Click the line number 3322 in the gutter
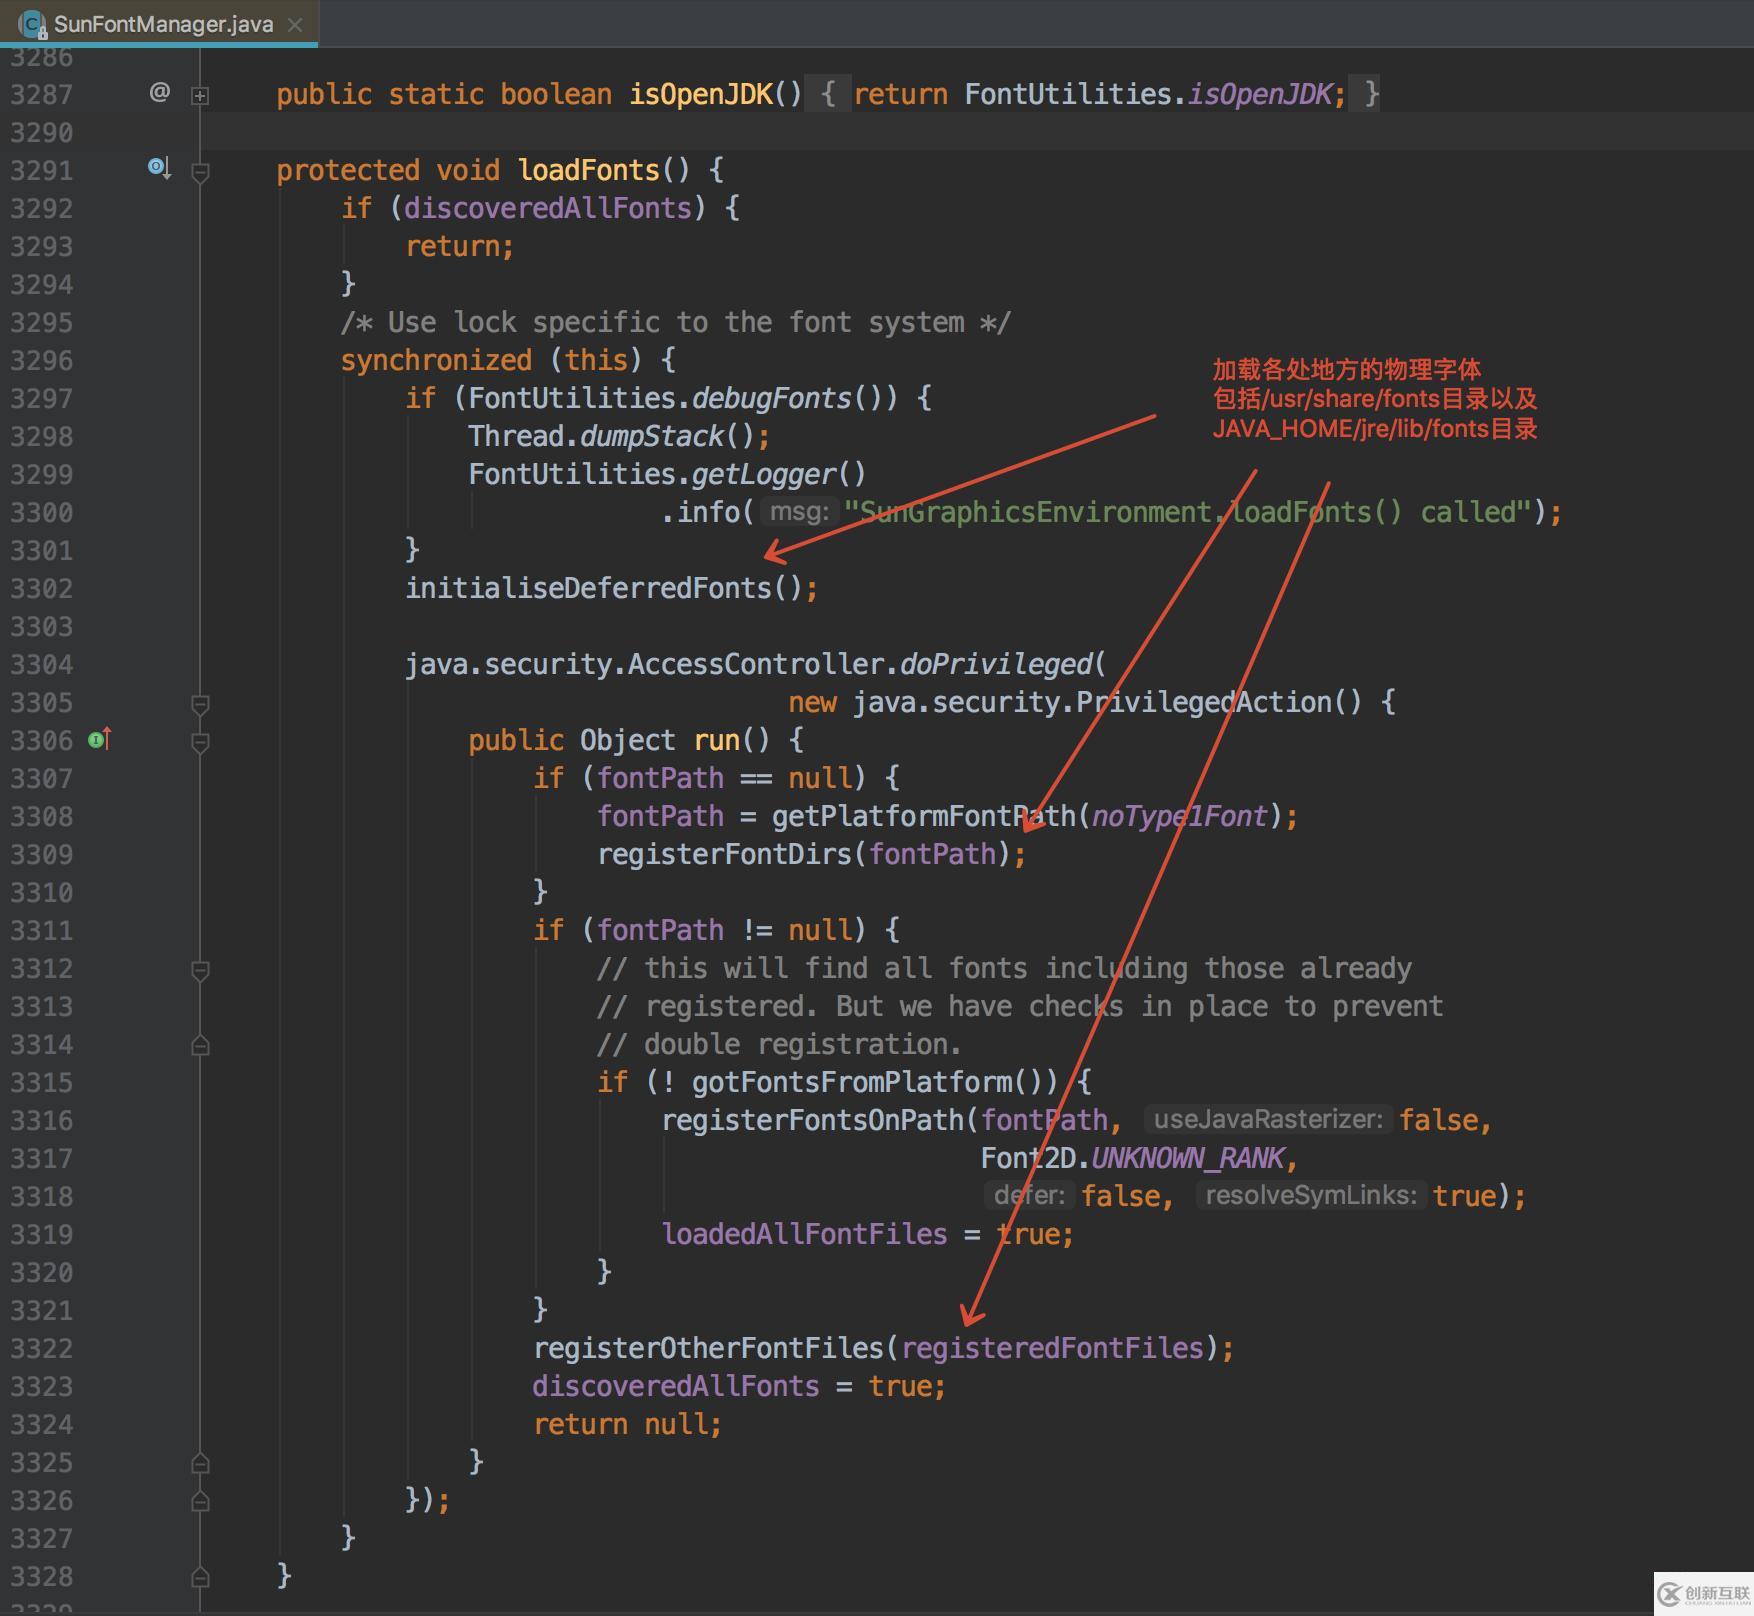This screenshot has width=1754, height=1616. coord(42,1348)
